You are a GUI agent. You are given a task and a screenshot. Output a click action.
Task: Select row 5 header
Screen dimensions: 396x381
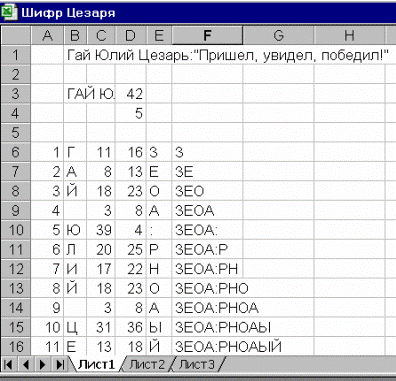pyautogui.click(x=16, y=133)
